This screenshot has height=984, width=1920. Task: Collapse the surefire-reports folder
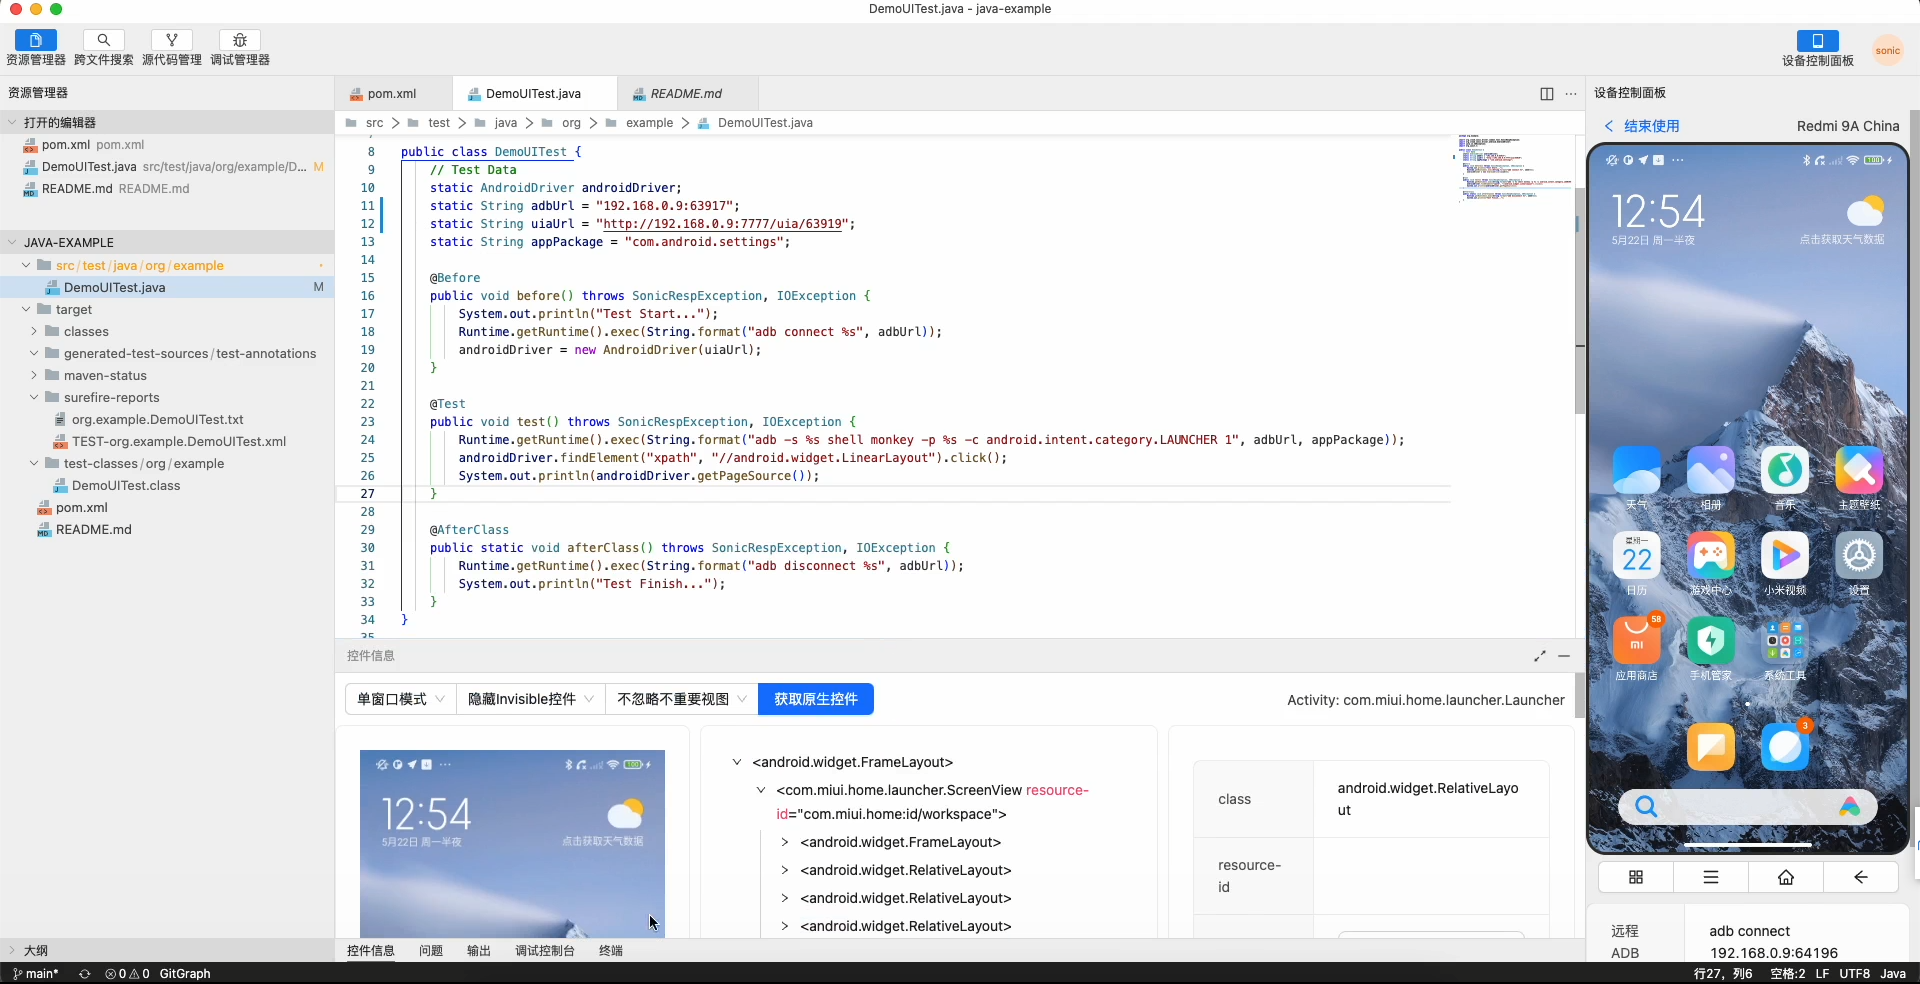tap(34, 397)
